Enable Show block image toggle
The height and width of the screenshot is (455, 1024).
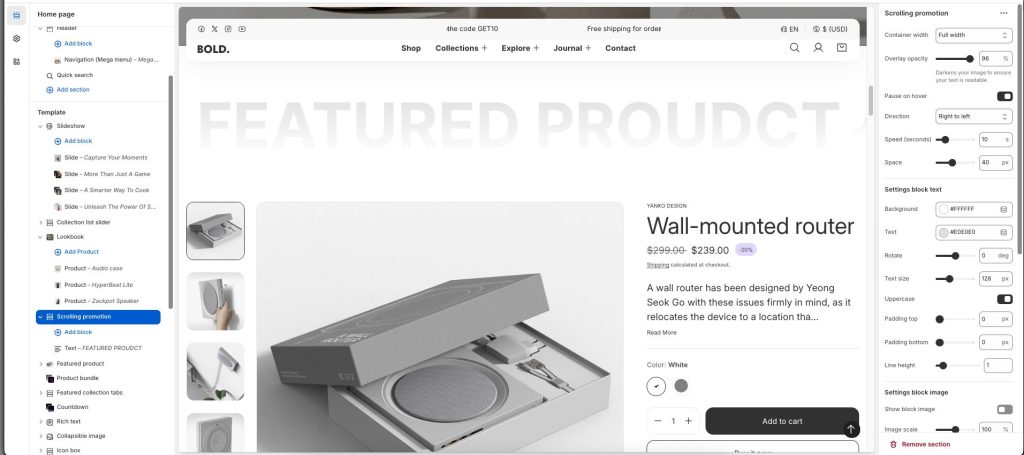point(1004,409)
